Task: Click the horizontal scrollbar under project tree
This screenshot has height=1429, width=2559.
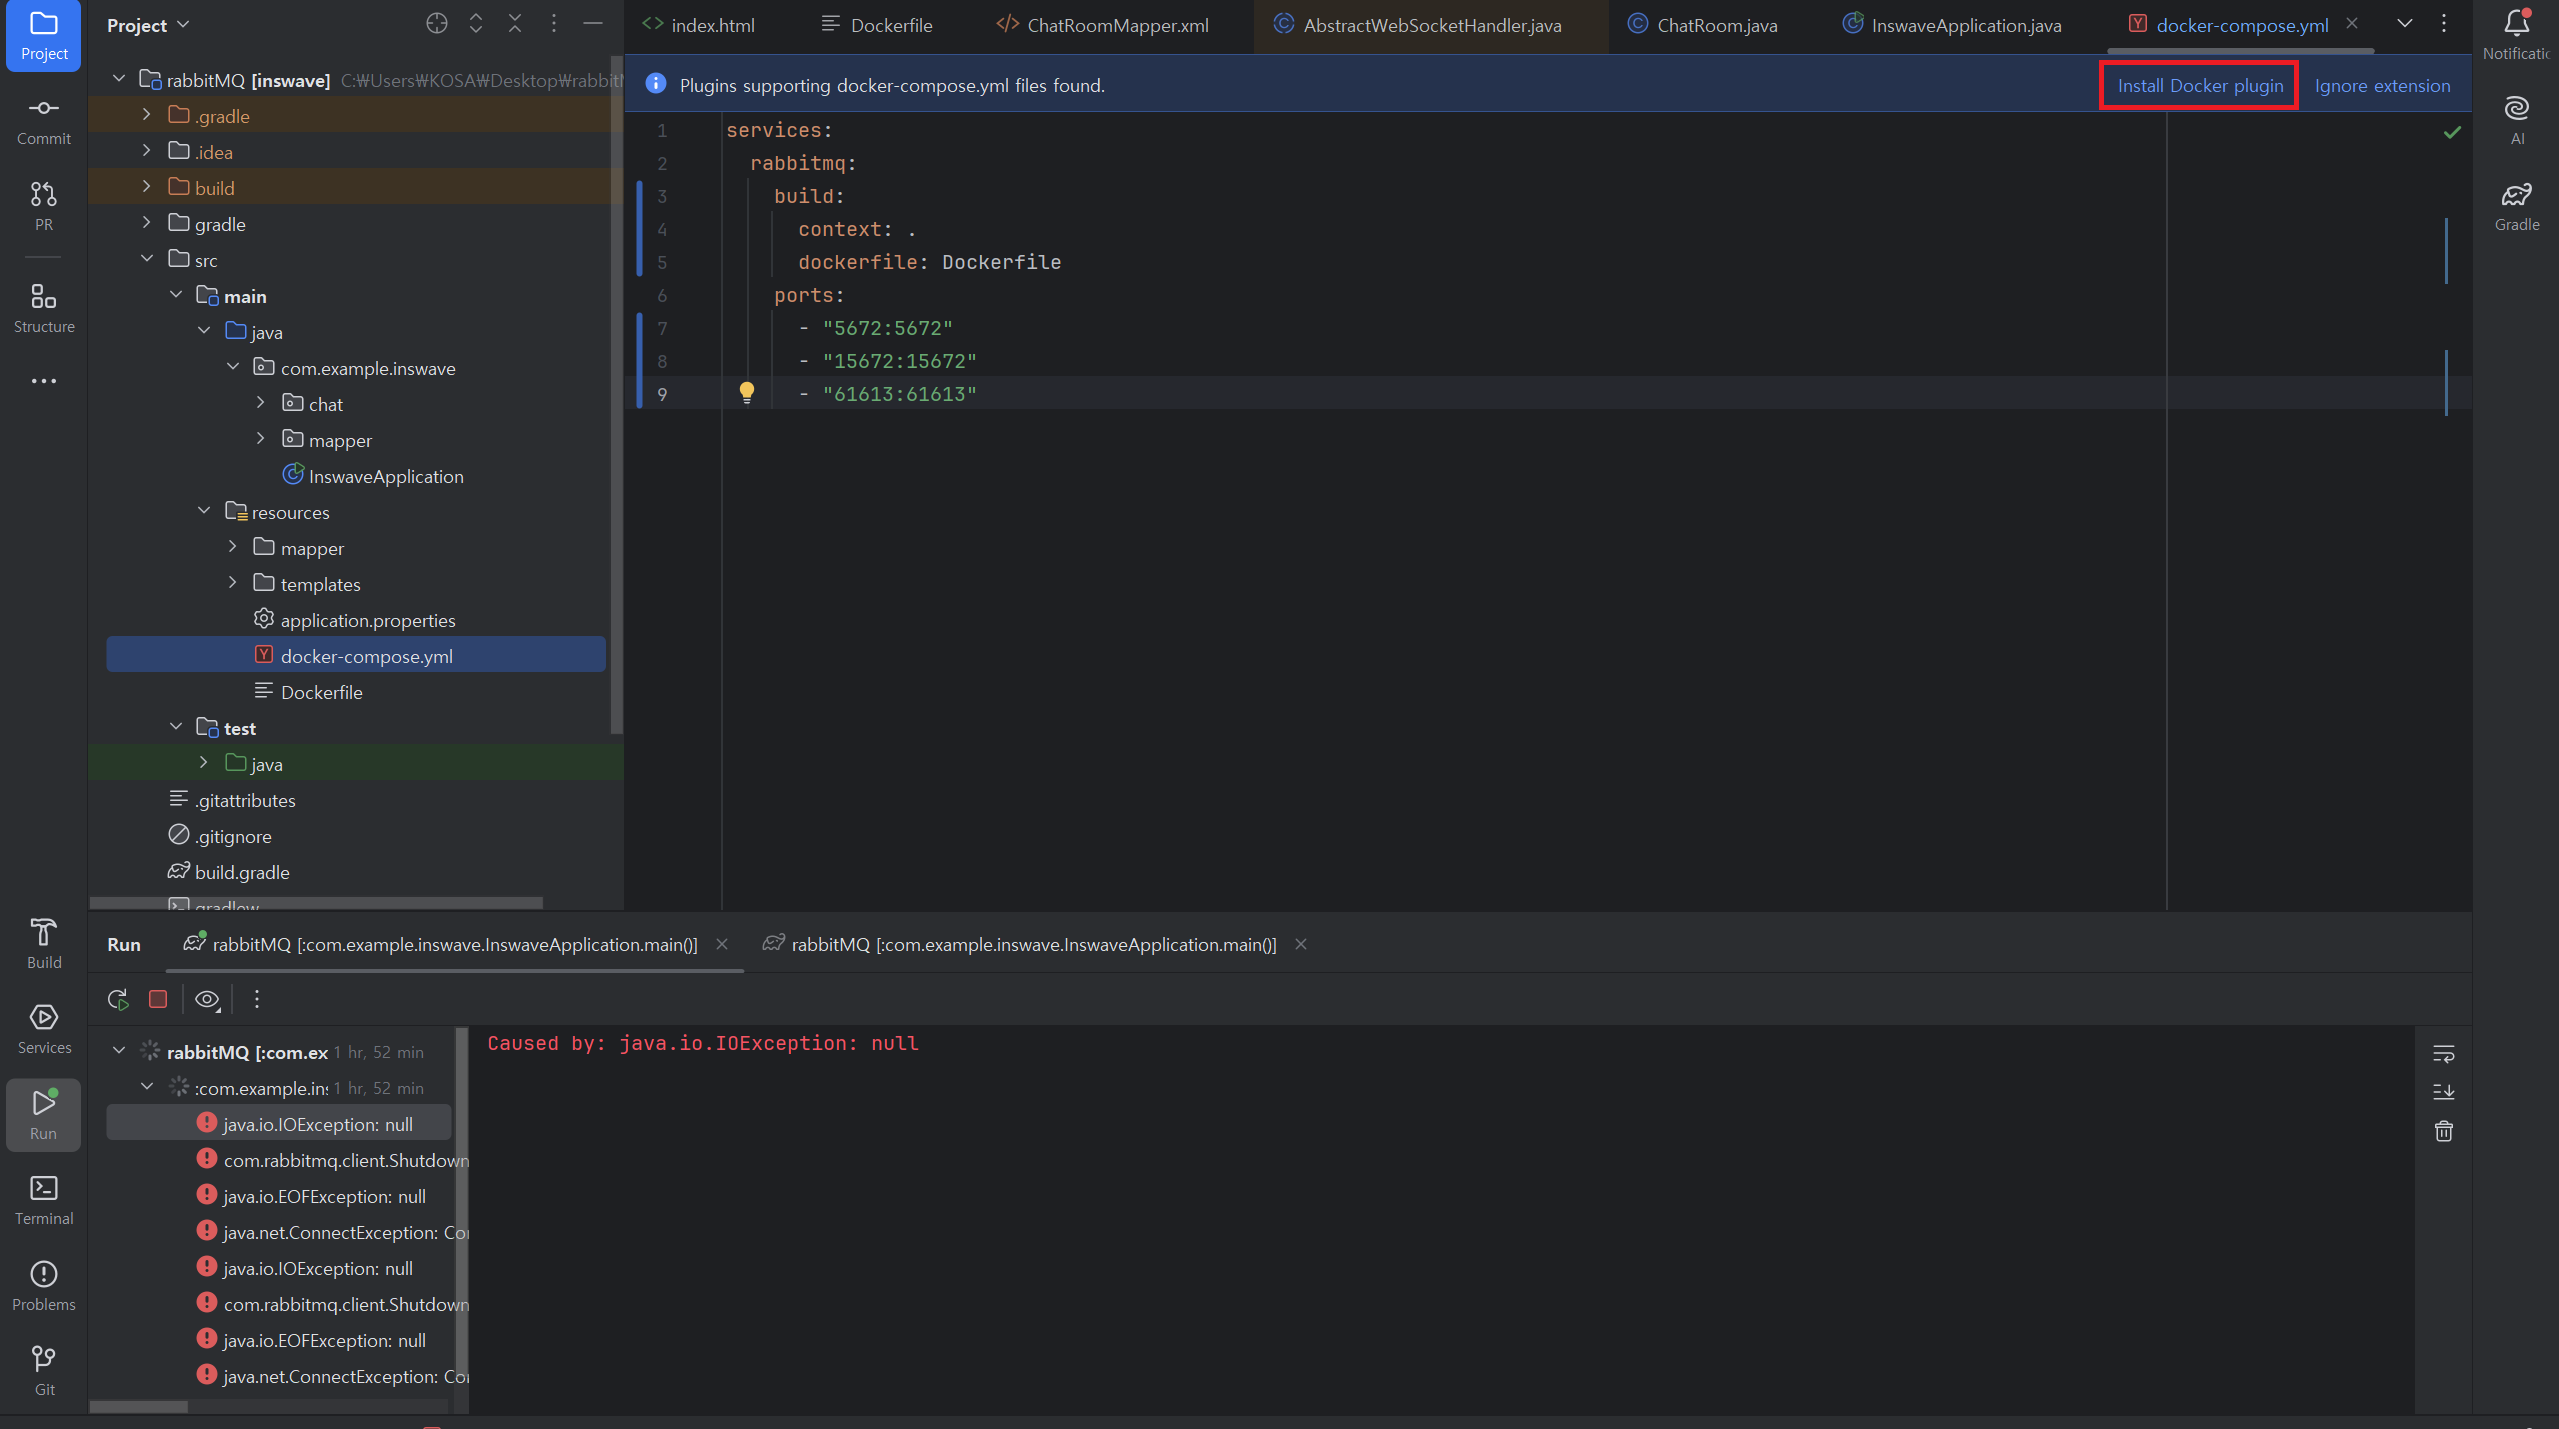Action: (x=316, y=903)
